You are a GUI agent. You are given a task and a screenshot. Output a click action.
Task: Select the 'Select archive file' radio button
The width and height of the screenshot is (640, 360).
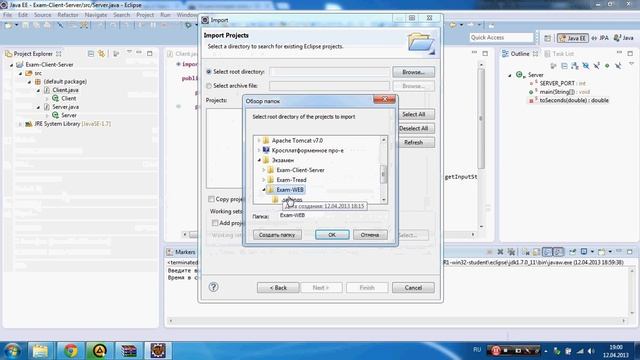209,86
